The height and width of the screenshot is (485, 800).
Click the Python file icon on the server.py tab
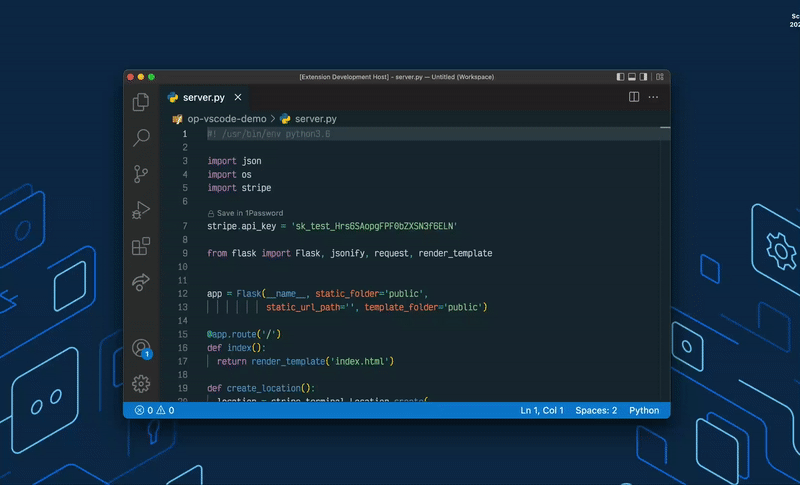(173, 97)
